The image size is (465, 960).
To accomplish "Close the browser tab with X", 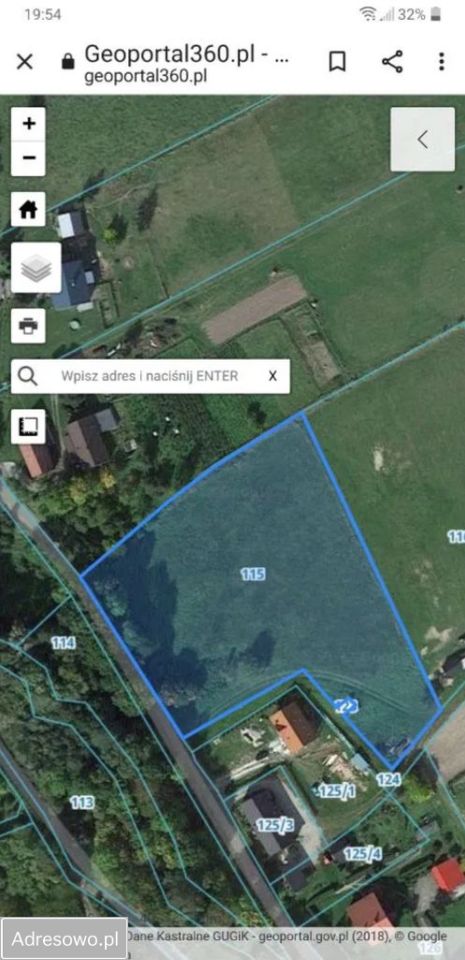I will point(24,61).
